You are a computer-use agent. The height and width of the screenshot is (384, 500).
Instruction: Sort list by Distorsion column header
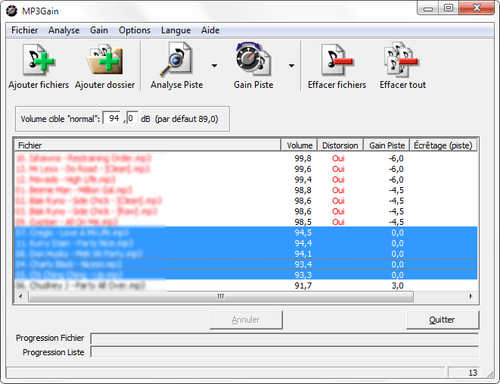coord(340,145)
